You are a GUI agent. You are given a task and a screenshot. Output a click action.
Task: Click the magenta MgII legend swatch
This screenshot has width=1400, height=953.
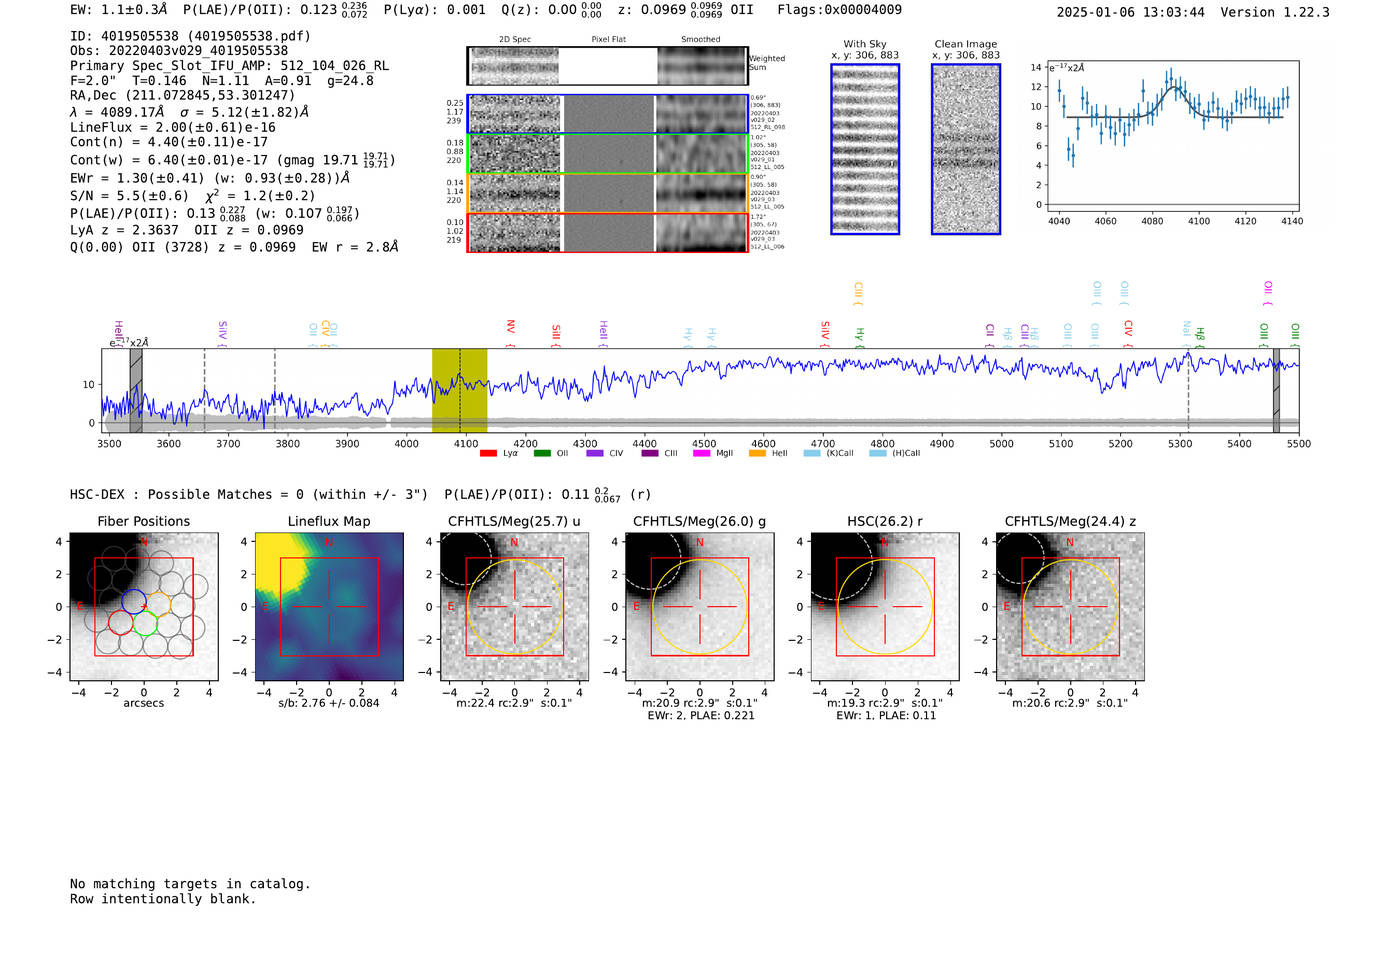(x=702, y=453)
